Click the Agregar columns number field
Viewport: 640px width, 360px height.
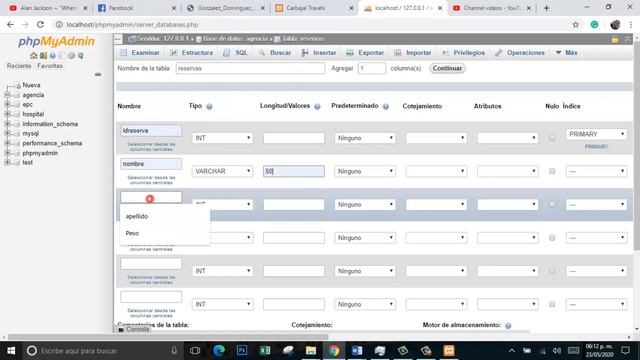(x=371, y=68)
